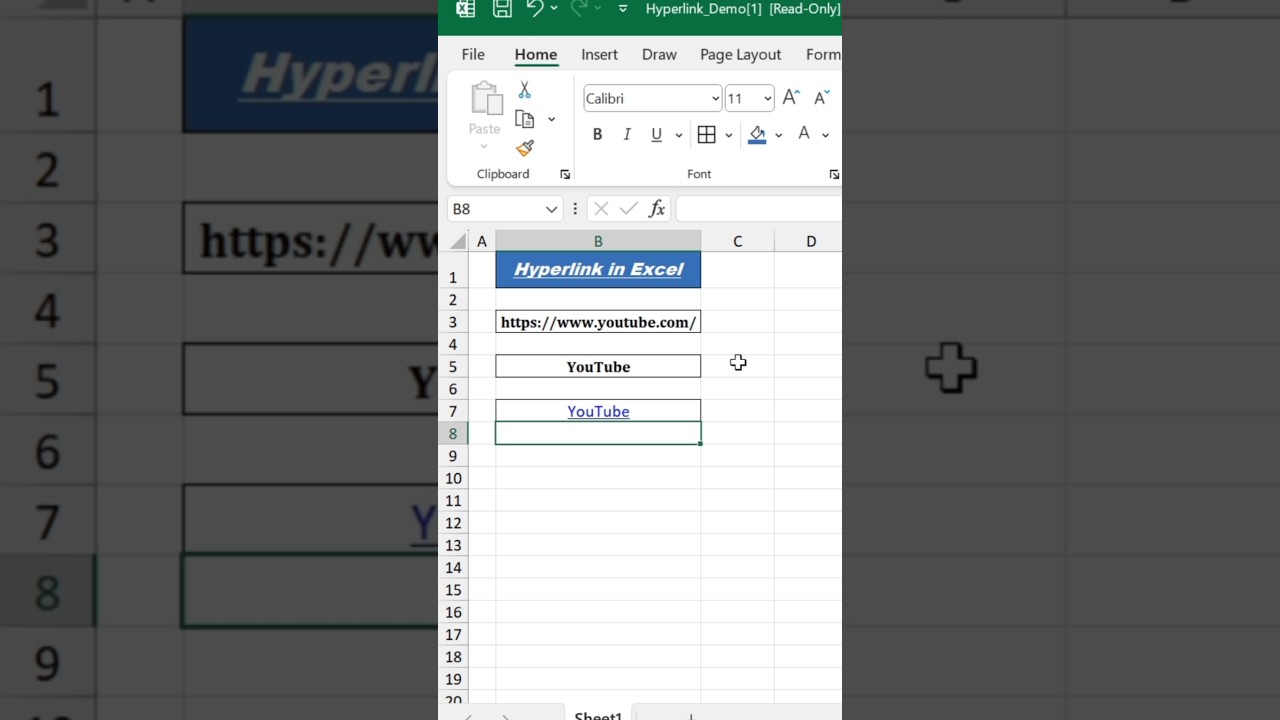
Task: Toggle Bold formatting
Action: coord(597,135)
